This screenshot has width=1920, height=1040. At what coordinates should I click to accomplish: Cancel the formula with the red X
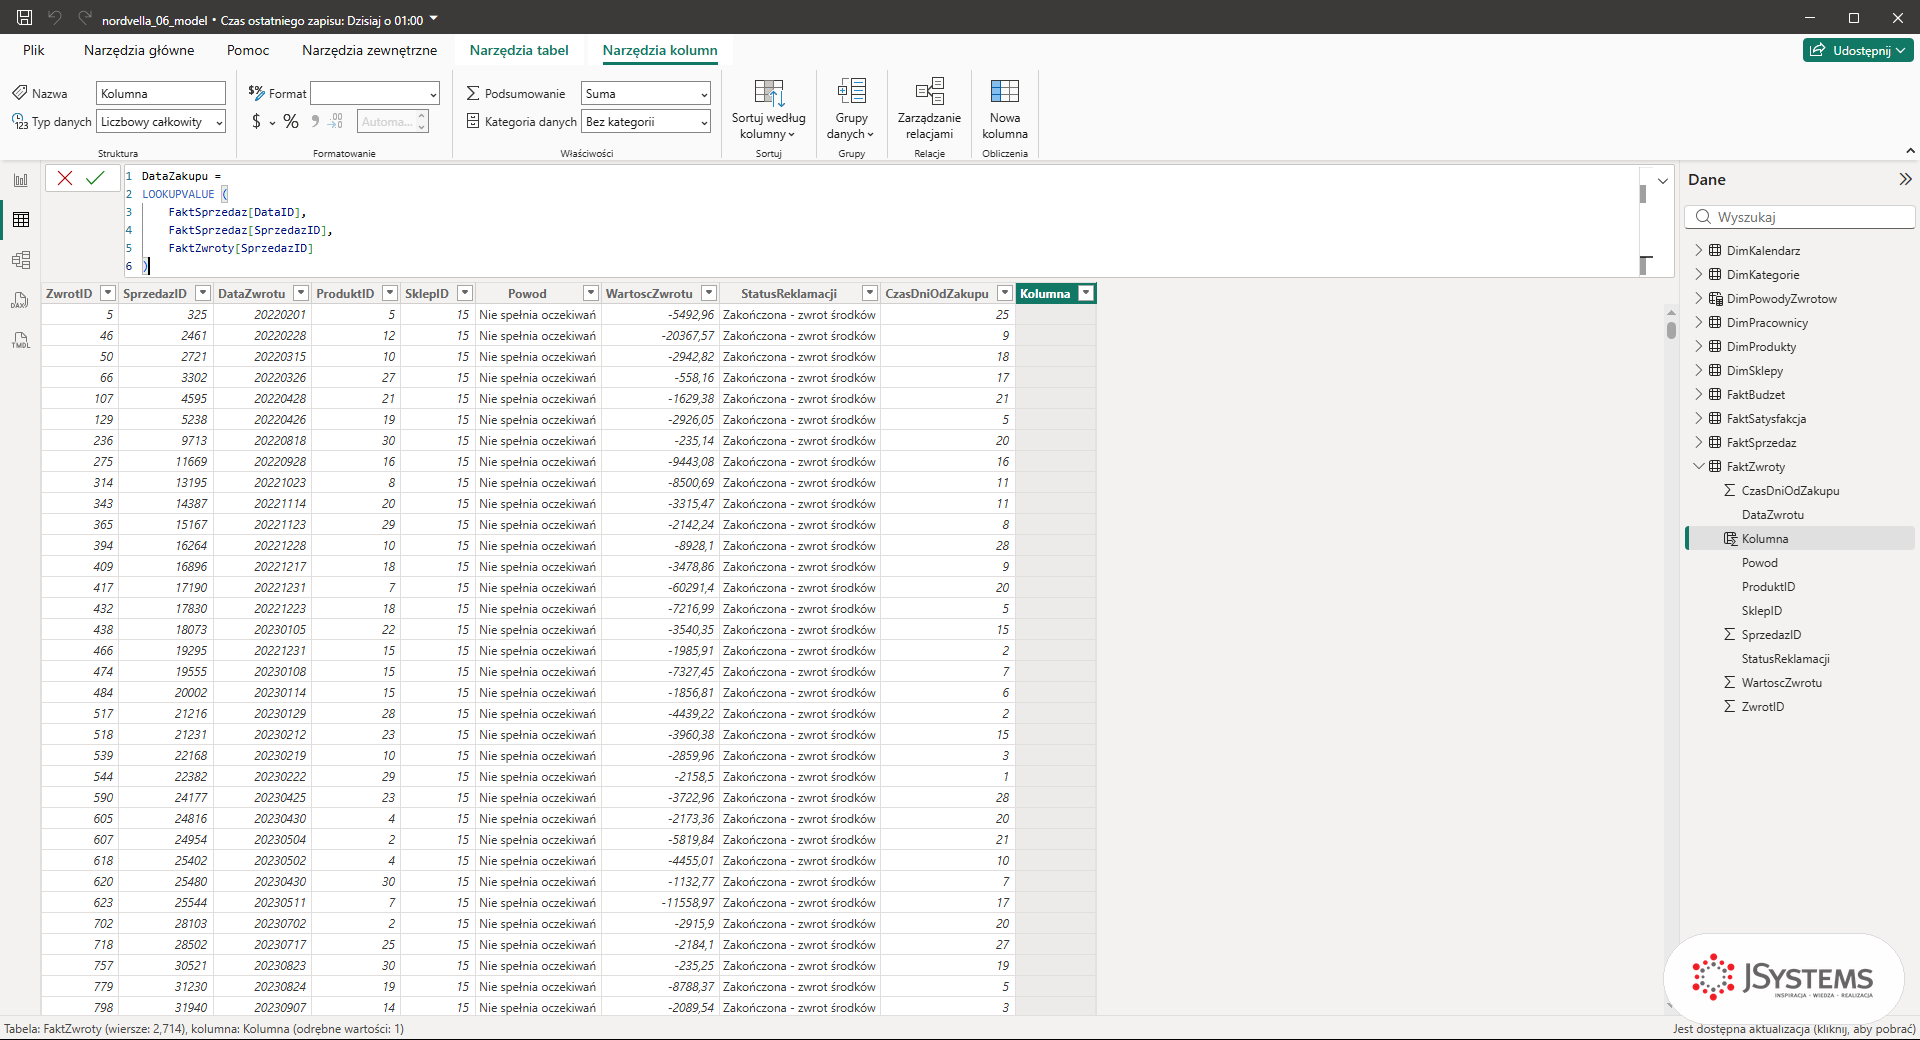[x=65, y=178]
